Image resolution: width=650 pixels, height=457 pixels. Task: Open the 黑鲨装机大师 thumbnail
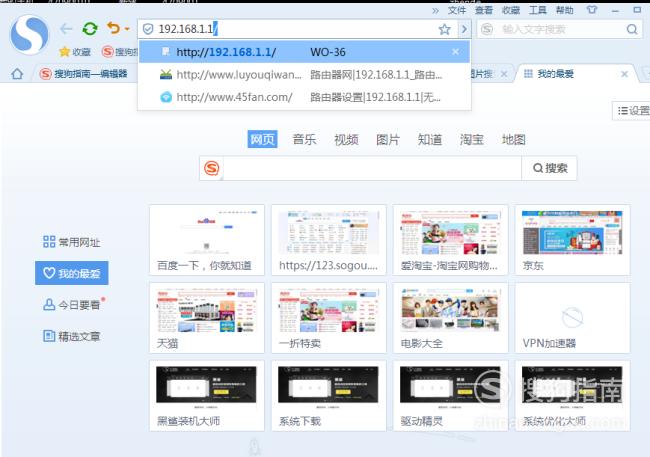207,396
